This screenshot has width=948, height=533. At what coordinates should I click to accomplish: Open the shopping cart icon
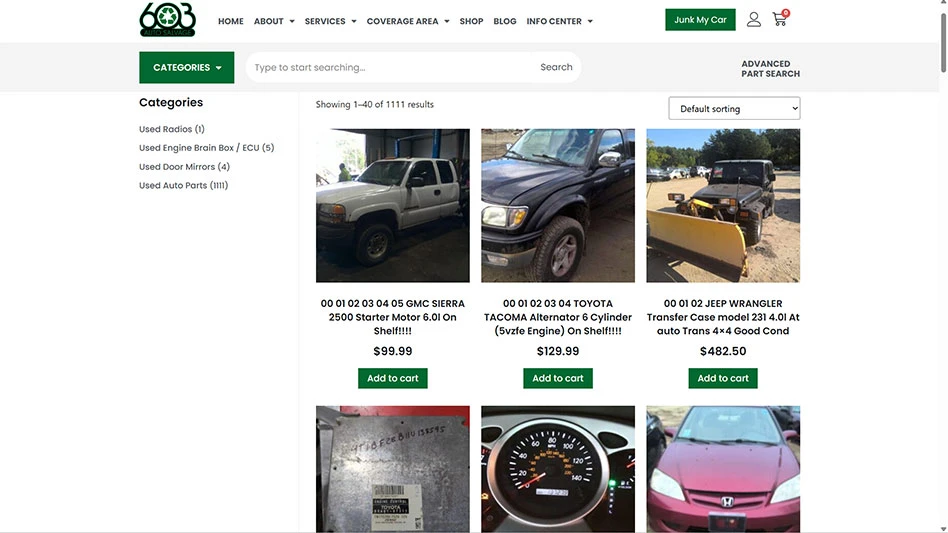[780, 19]
